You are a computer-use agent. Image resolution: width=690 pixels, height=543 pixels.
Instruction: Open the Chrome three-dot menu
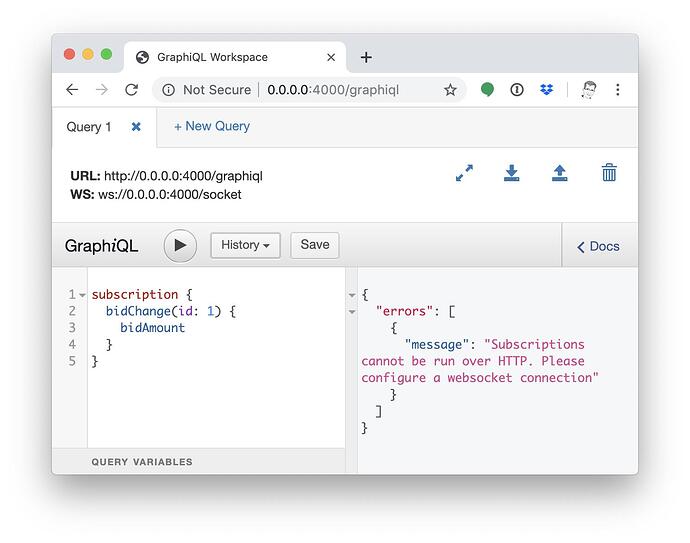click(618, 90)
